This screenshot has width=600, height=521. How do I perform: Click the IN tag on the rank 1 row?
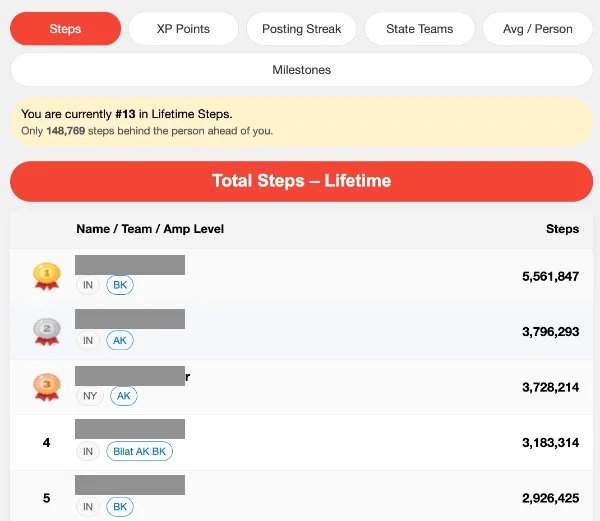[88, 285]
